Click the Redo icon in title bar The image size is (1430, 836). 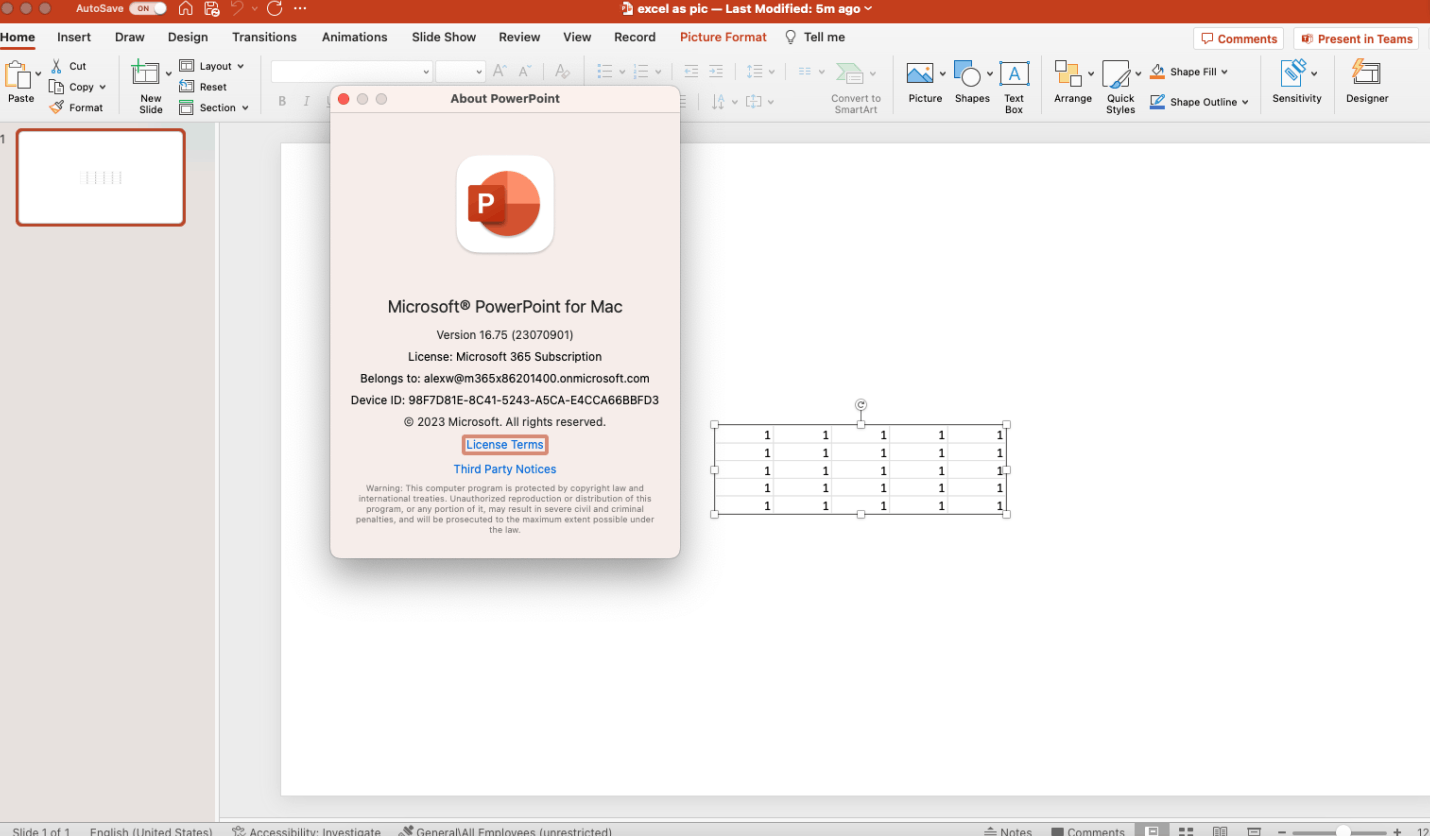274,9
